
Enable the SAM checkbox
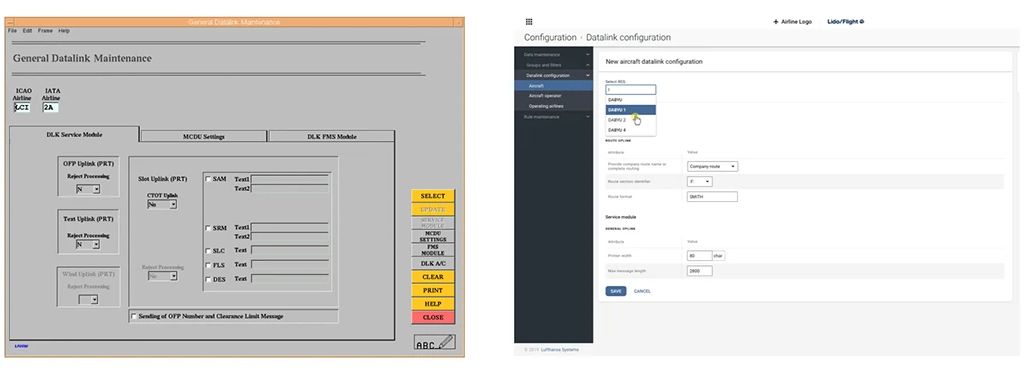pyautogui.click(x=208, y=179)
